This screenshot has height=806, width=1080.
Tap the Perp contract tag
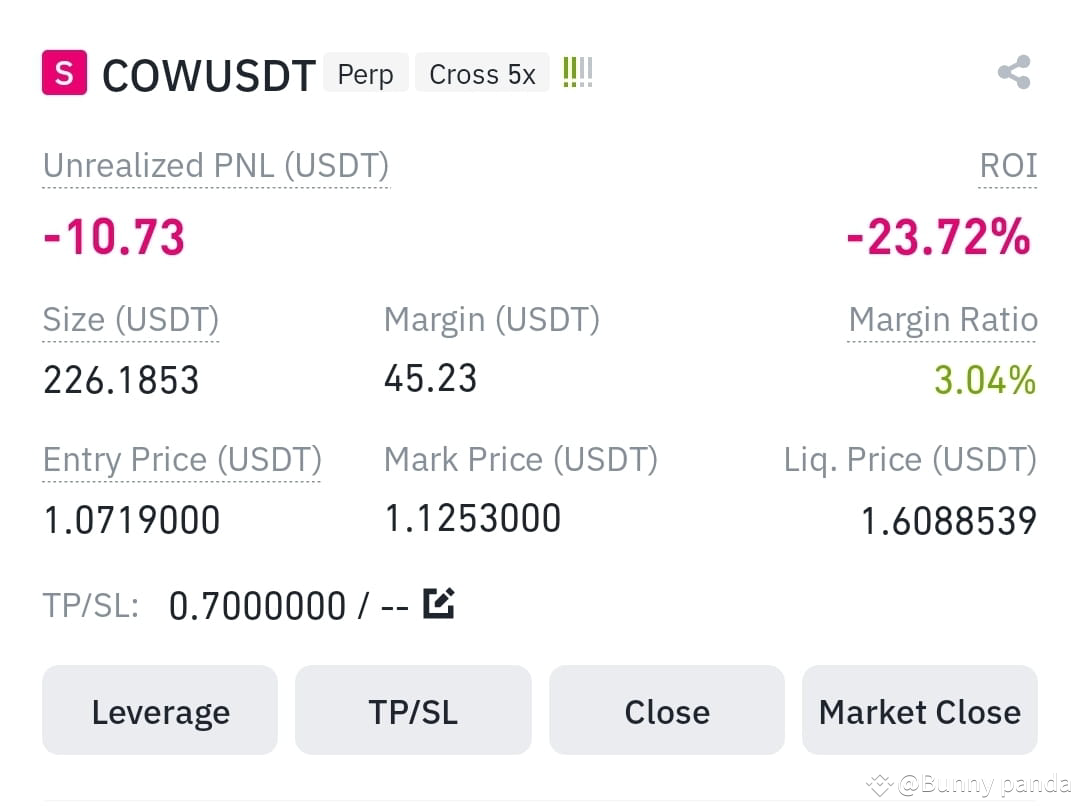(x=366, y=73)
